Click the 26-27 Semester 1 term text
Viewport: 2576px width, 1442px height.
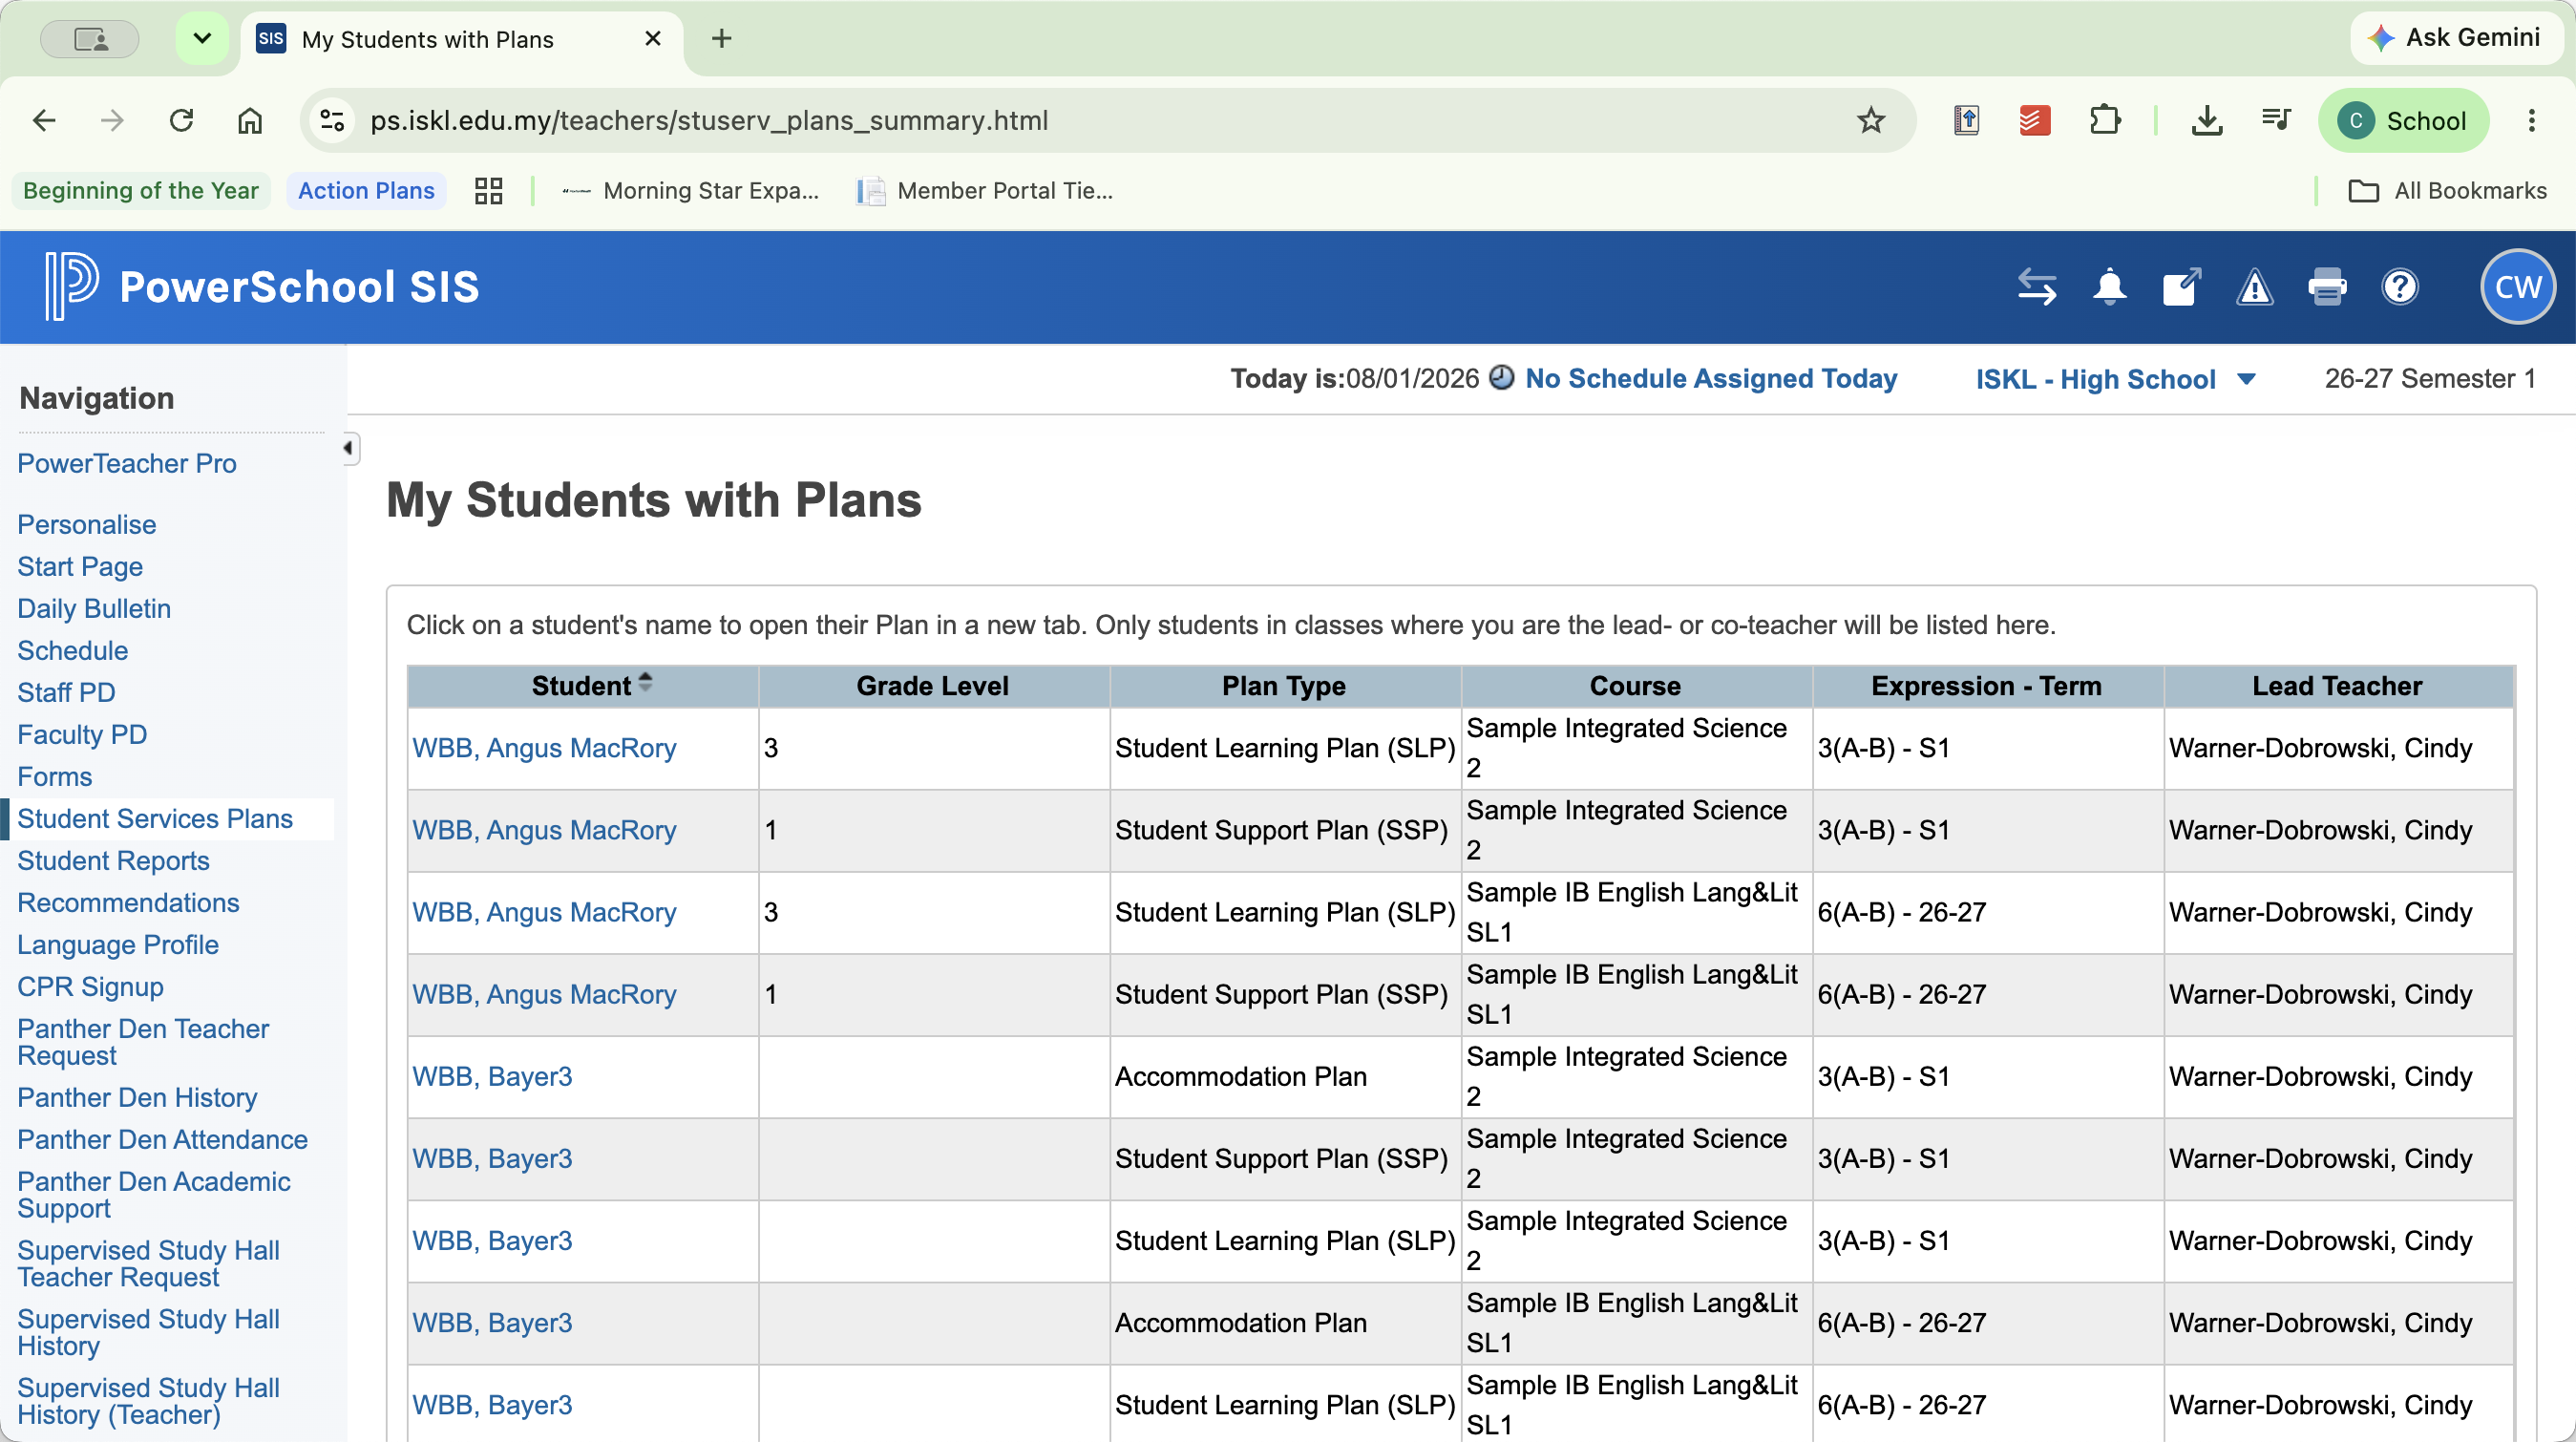(2430, 378)
